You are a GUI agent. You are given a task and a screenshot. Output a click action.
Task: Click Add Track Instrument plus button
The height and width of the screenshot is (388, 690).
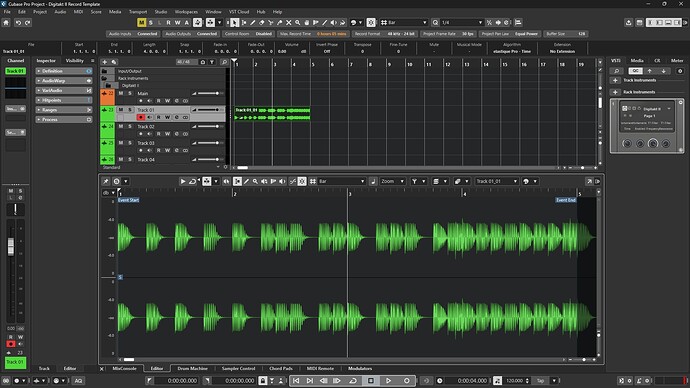point(615,80)
